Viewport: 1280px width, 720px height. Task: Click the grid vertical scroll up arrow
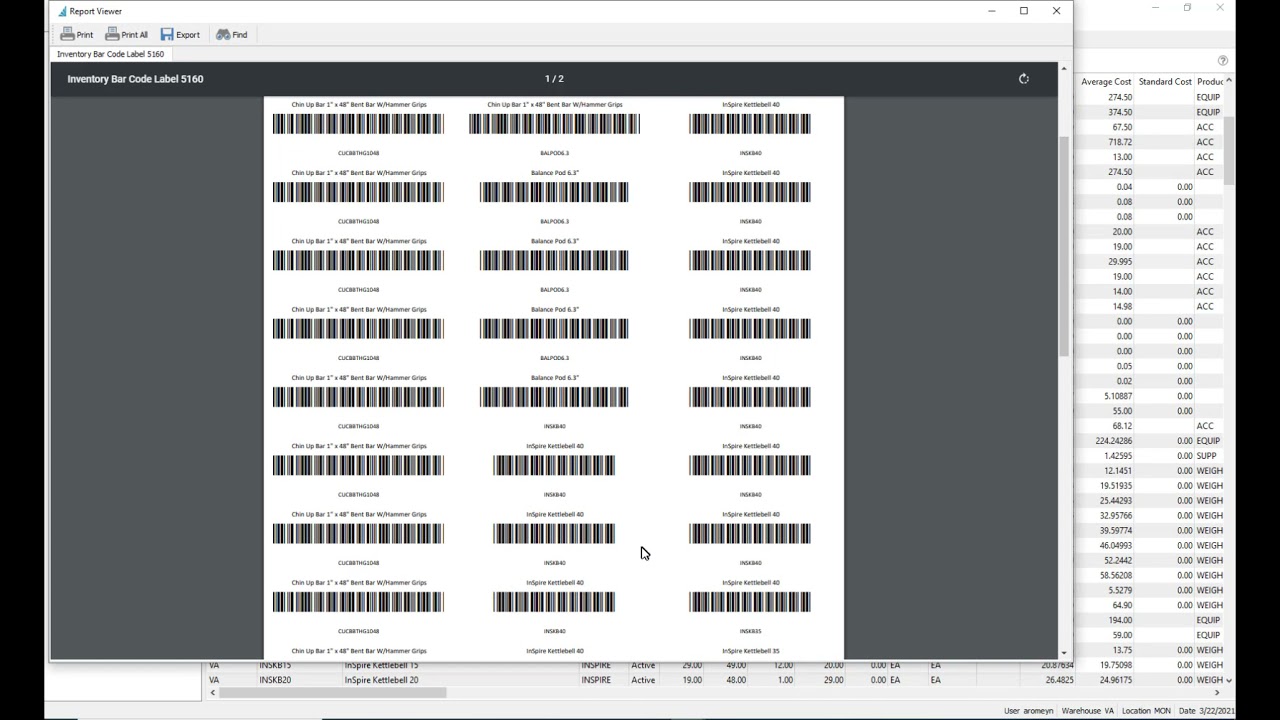tap(1229, 81)
